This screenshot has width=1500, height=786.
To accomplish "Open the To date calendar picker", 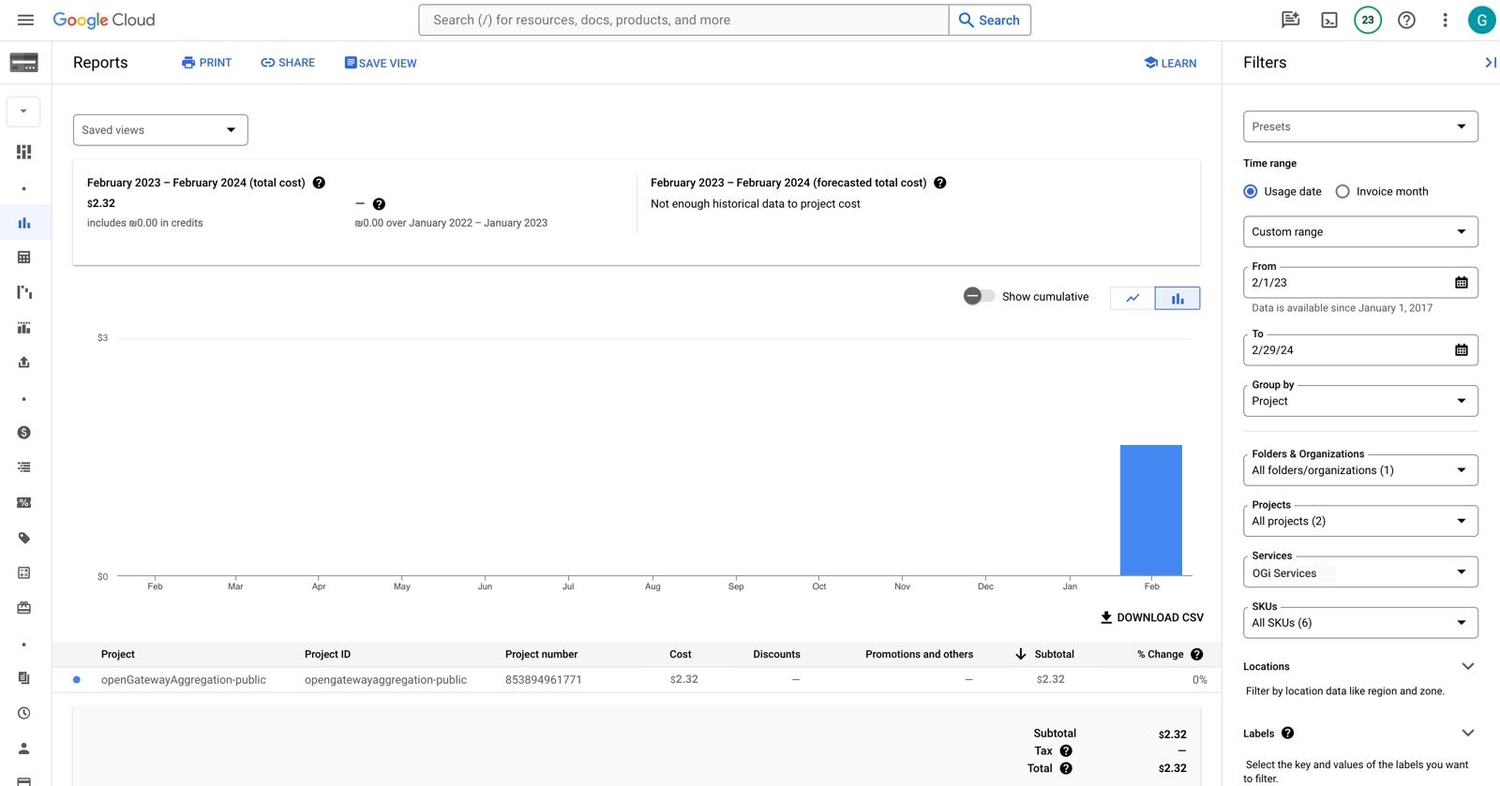I will click(x=1461, y=350).
